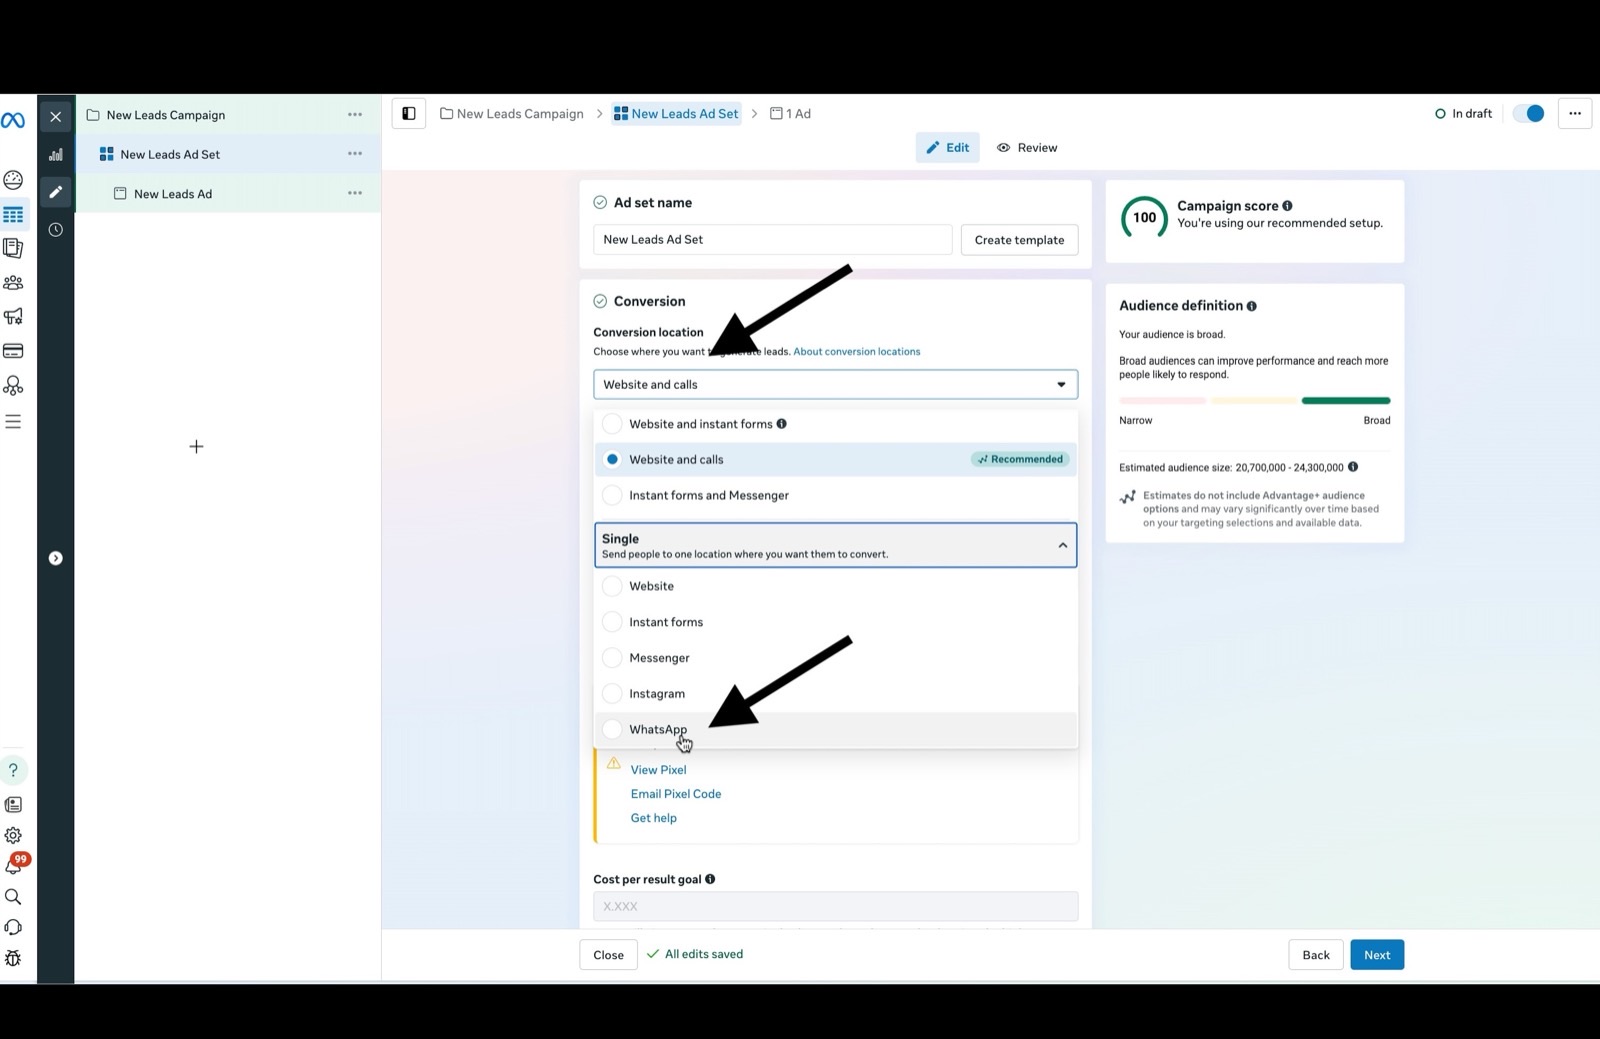Click the bug report icon
Image resolution: width=1600 pixels, height=1039 pixels.
coord(13,958)
